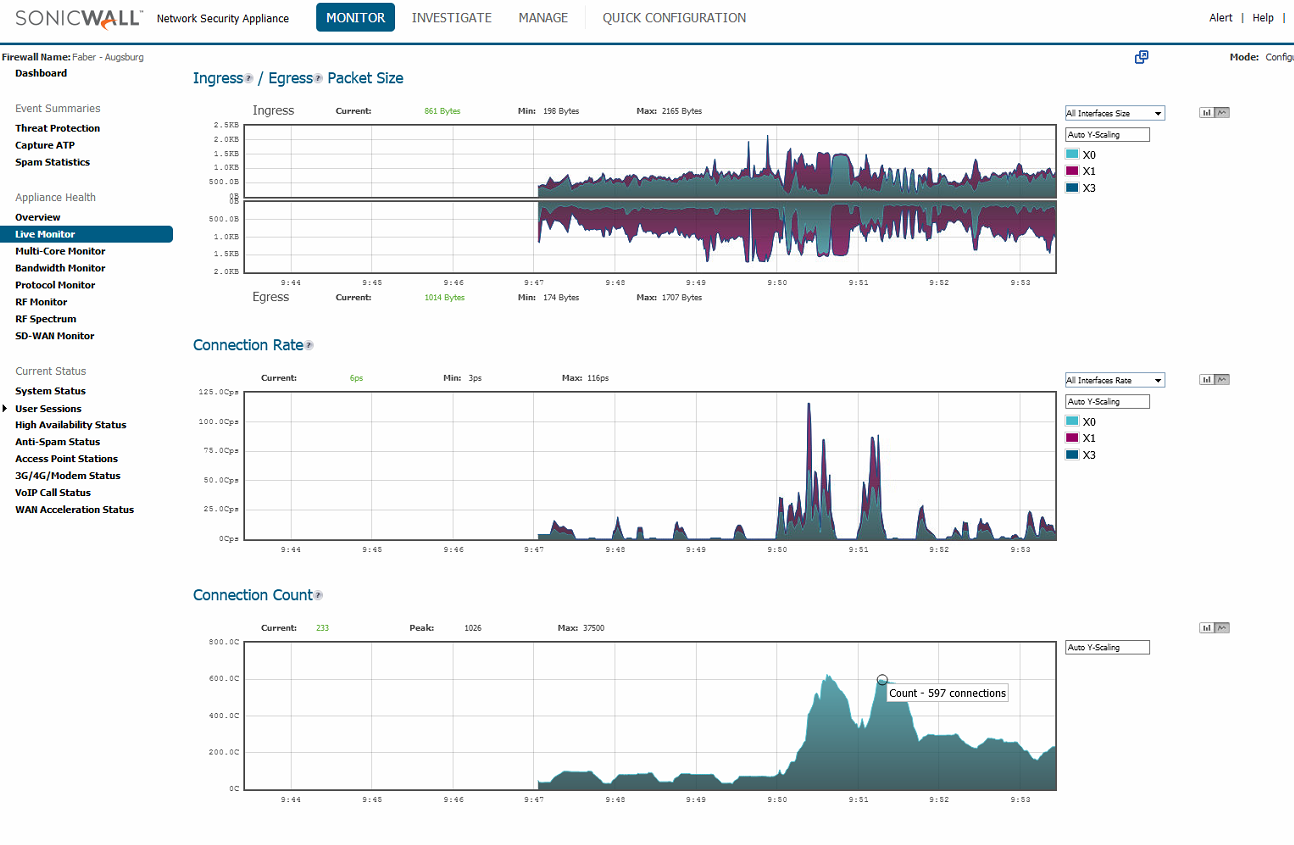Click the help icon next to Egress

(x=319, y=79)
